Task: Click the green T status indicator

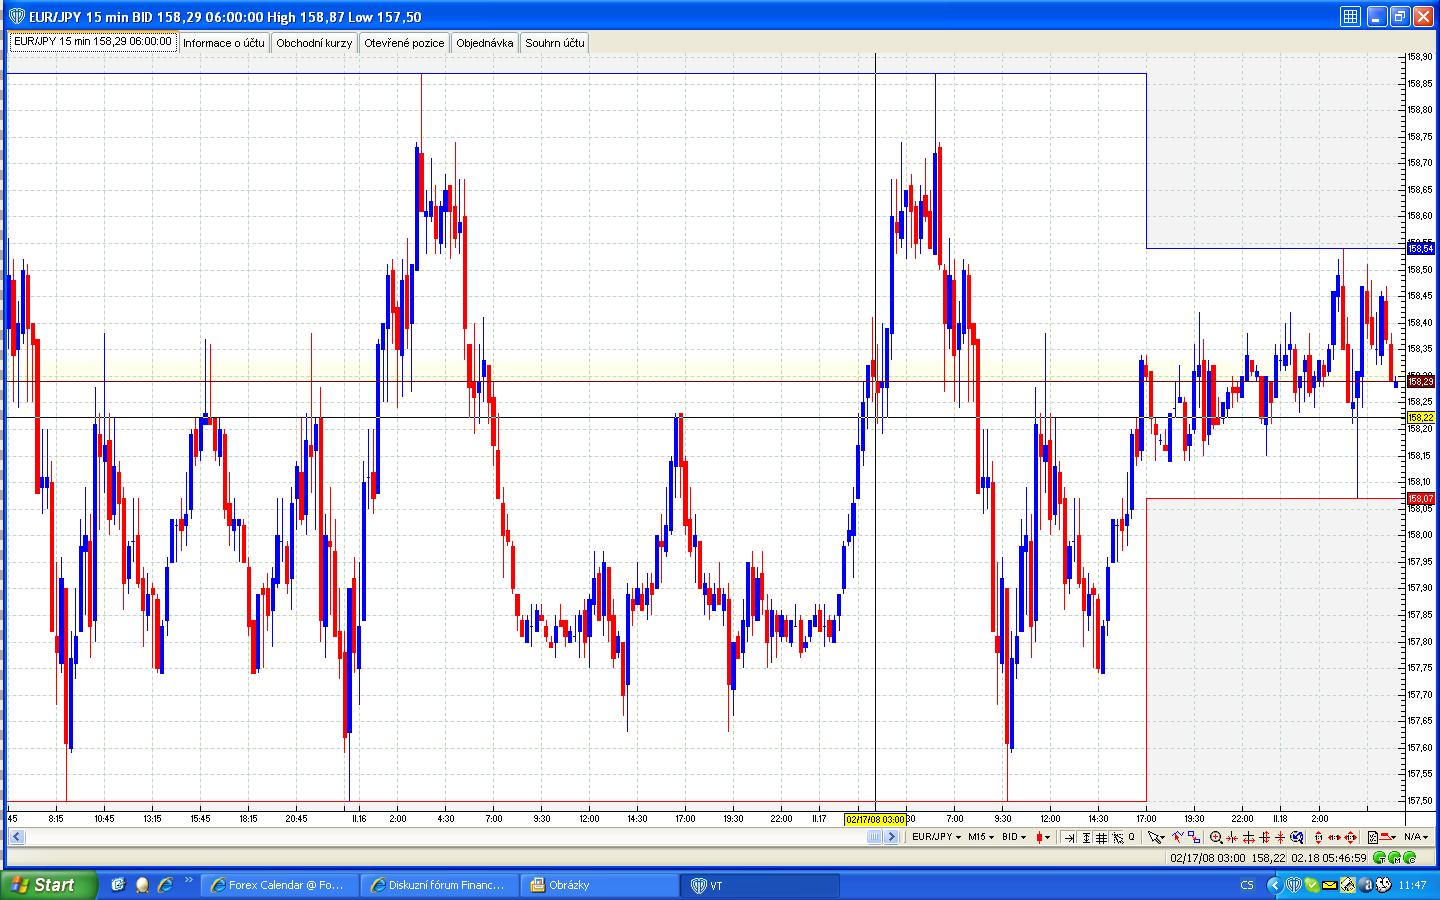Action: tap(1380, 858)
